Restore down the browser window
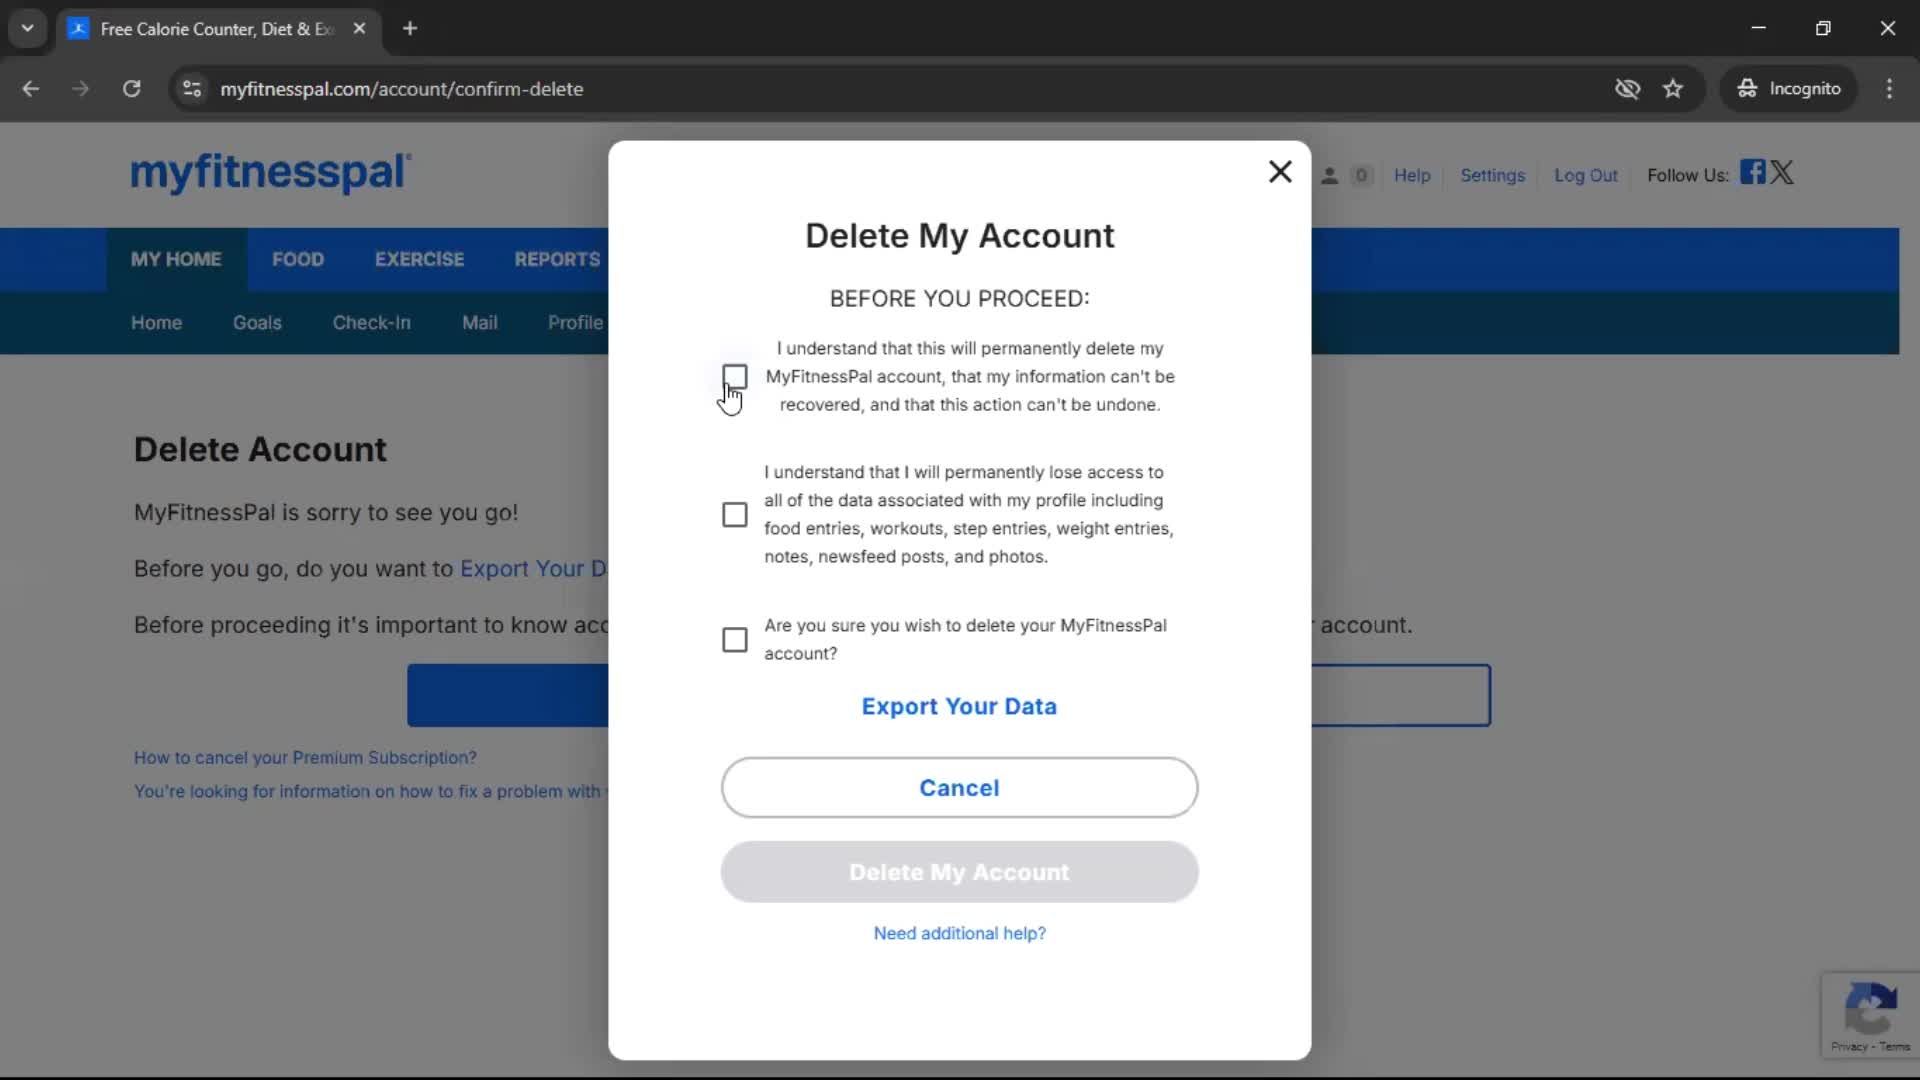1920x1080 pixels. click(x=1823, y=28)
